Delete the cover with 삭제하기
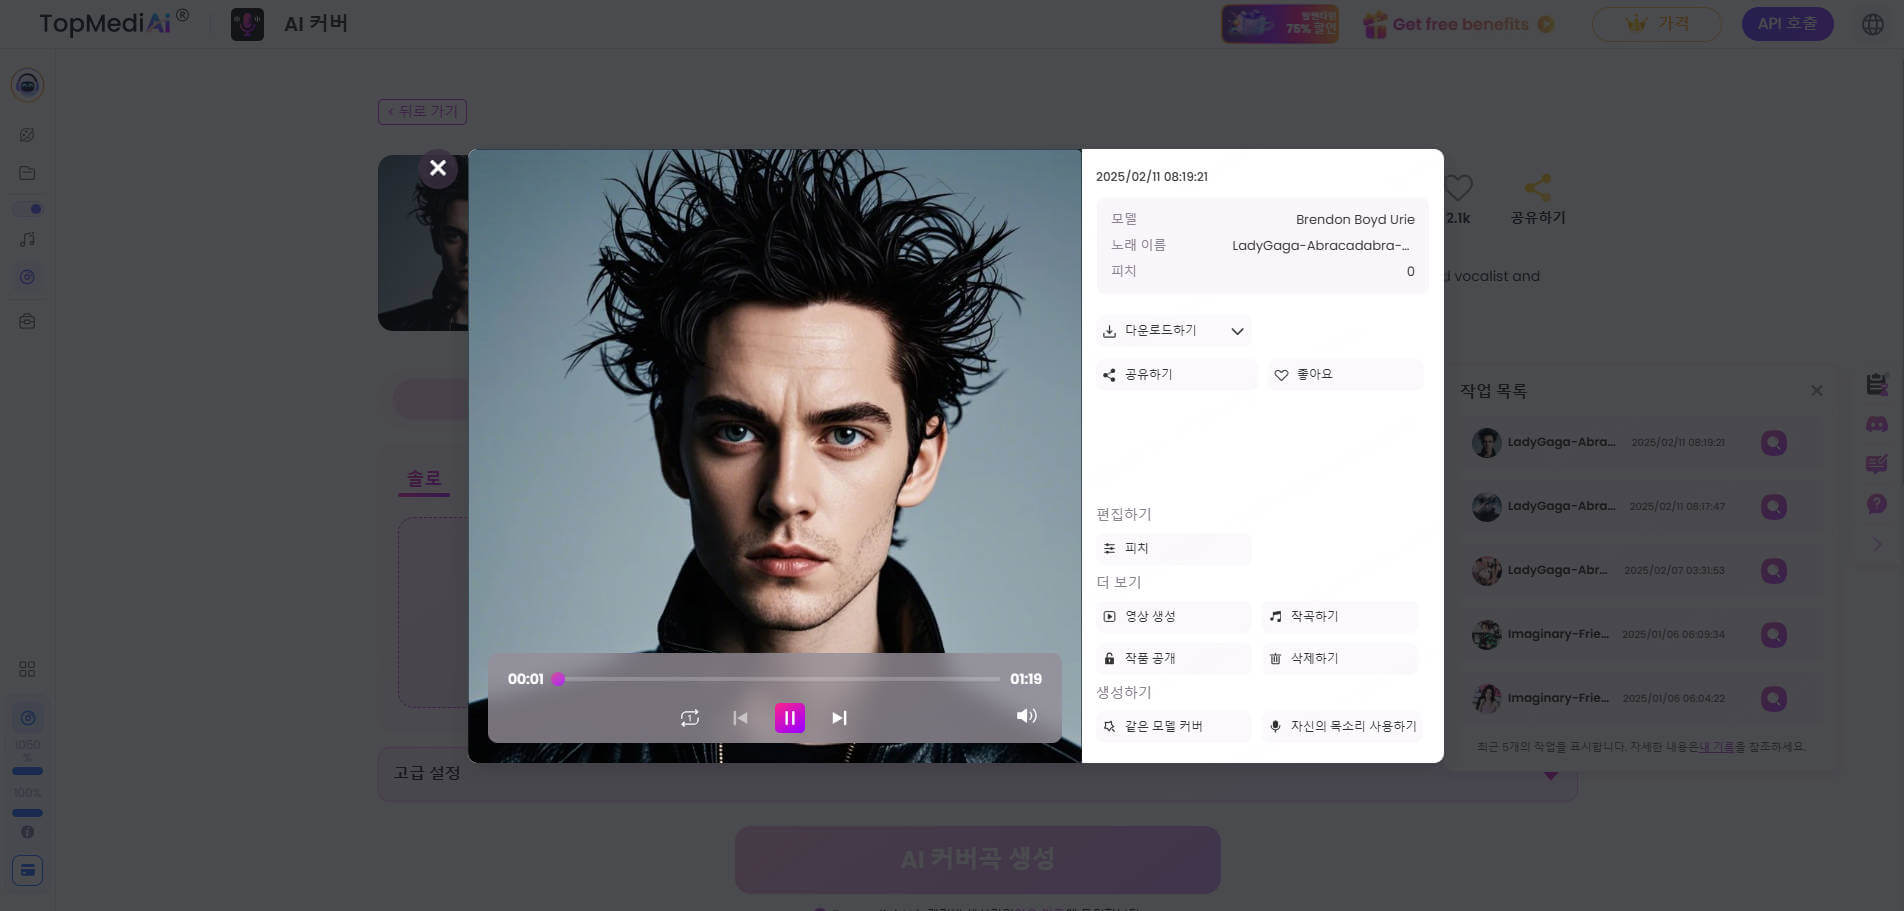 1340,659
